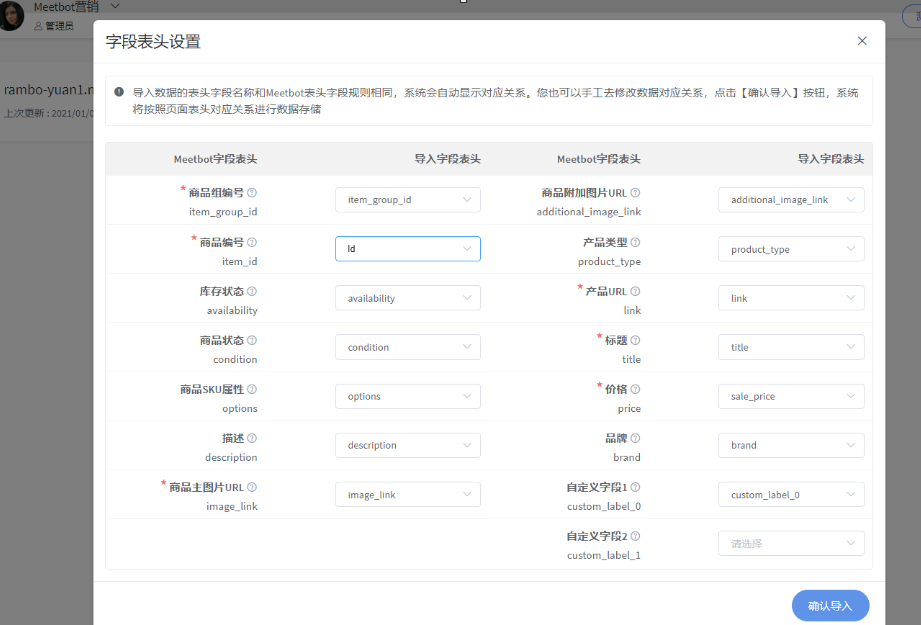Image resolution: width=921 pixels, height=625 pixels.
Task: Open the availability dropdown
Action: [x=408, y=298]
